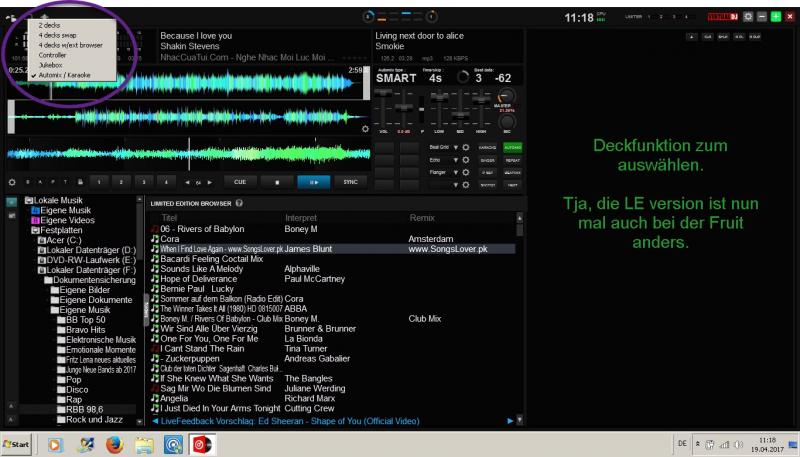This screenshot has width=800, height=457.
Task: Click the blue circular app icon in taskbar
Action: [173, 445]
